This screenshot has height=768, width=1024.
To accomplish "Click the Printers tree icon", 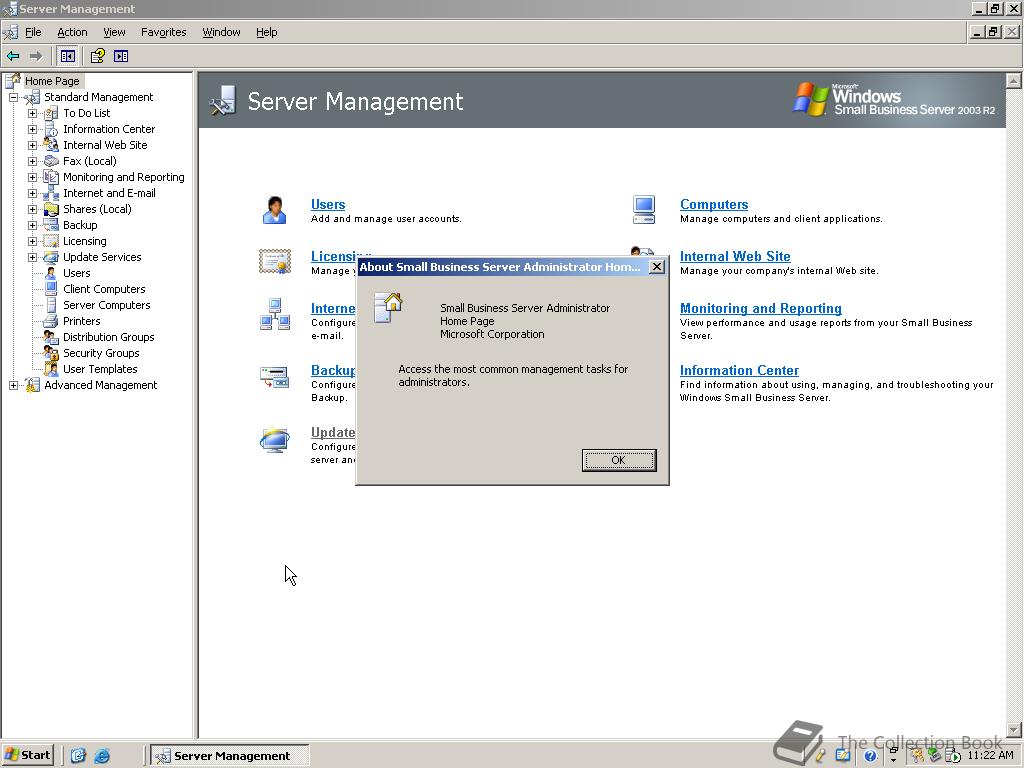I will click(51, 321).
